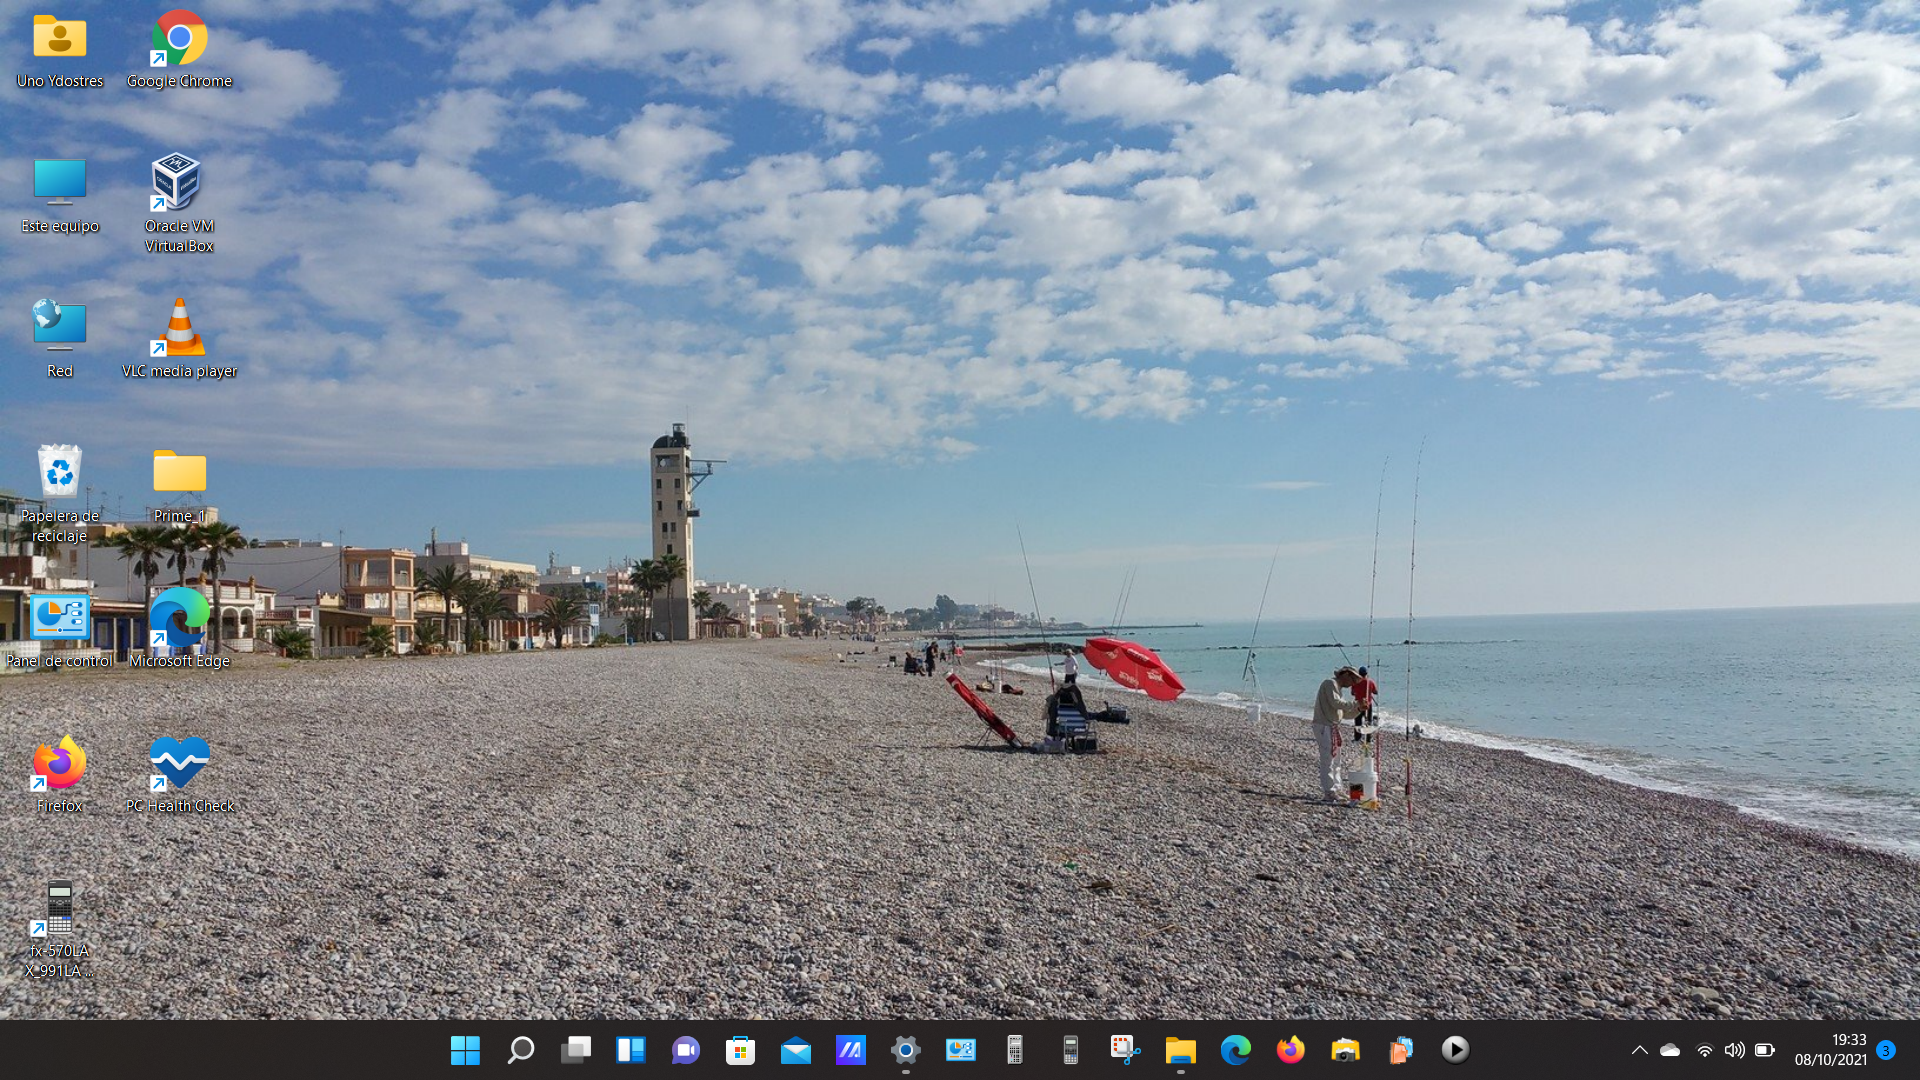This screenshot has height=1080, width=1920.
Task: Open Task View on the taskbar
Action: [576, 1049]
